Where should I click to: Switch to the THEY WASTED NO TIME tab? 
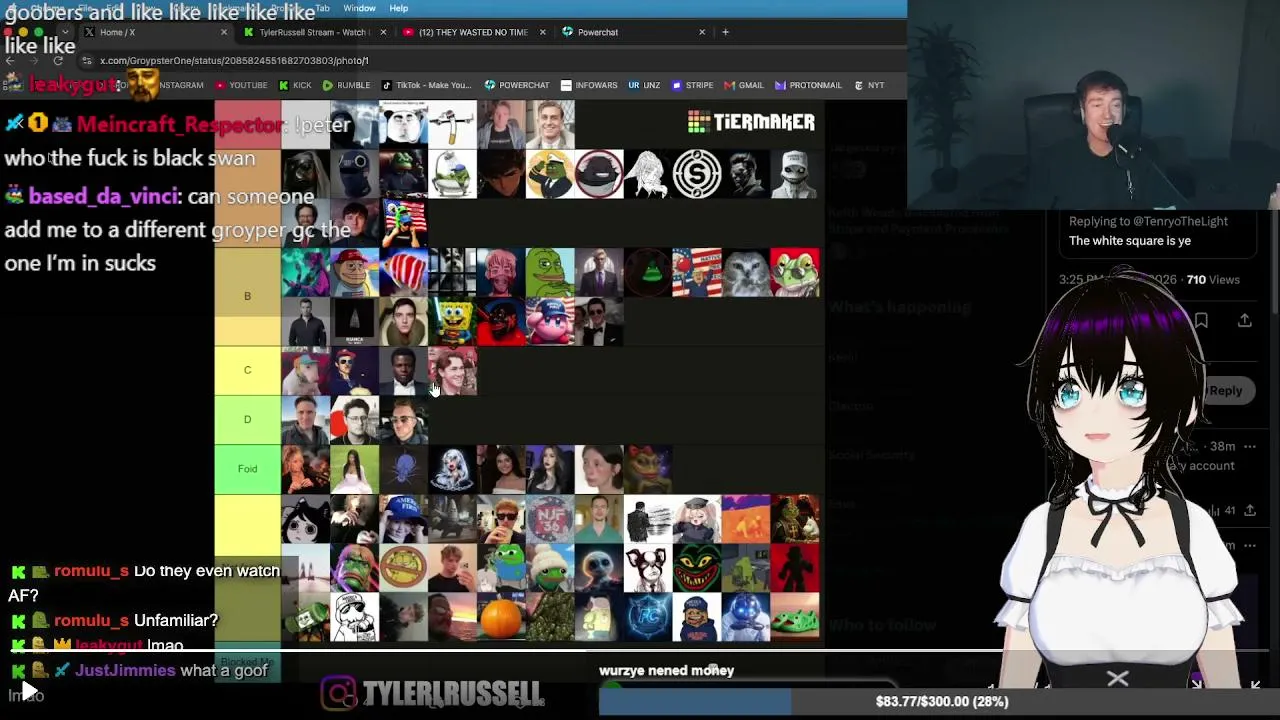coord(473,32)
